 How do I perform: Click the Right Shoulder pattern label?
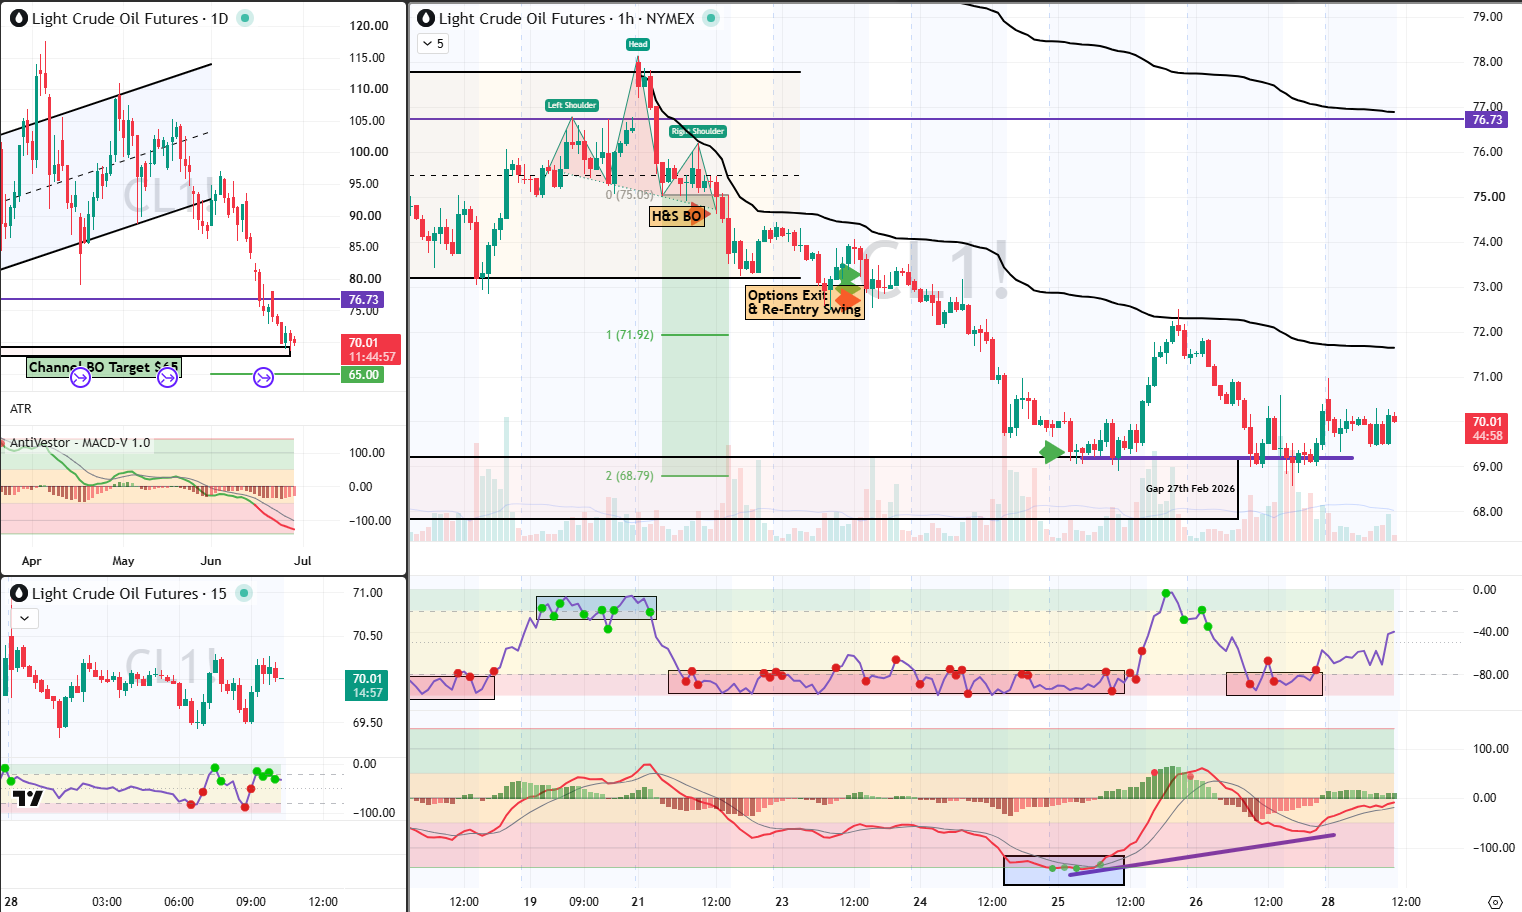698,131
